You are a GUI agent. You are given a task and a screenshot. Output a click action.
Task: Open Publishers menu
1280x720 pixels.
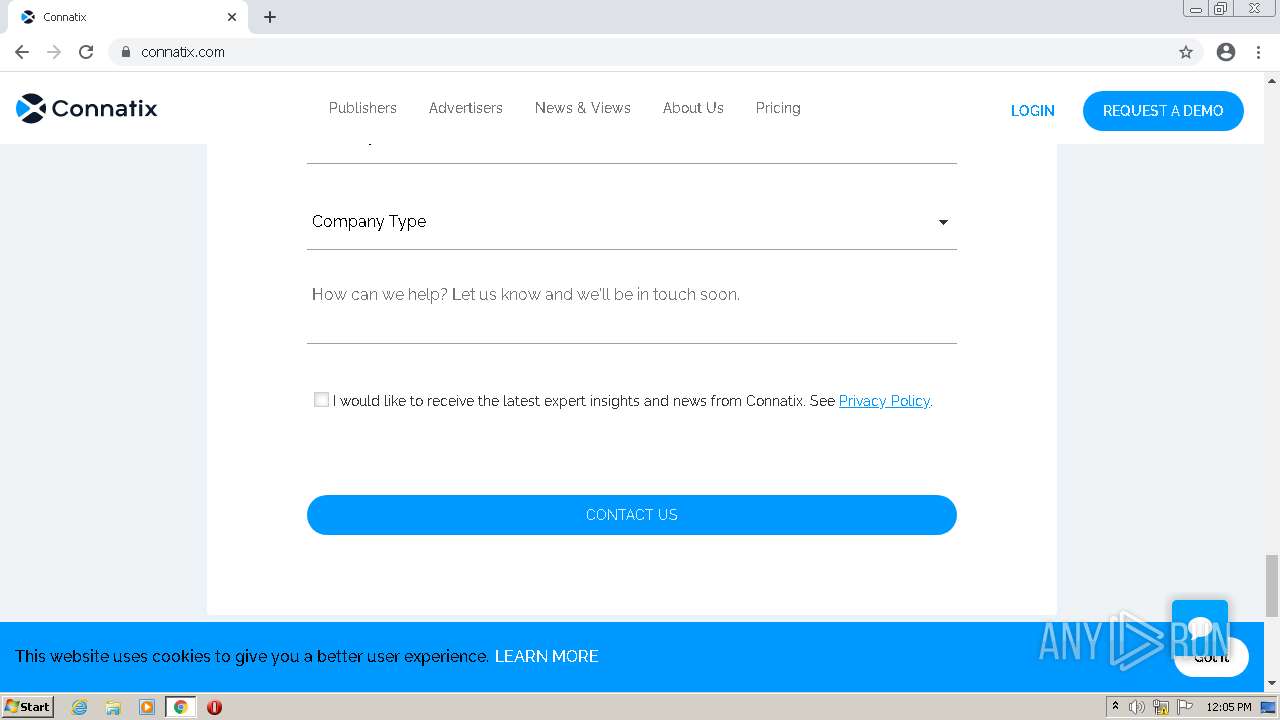(363, 108)
